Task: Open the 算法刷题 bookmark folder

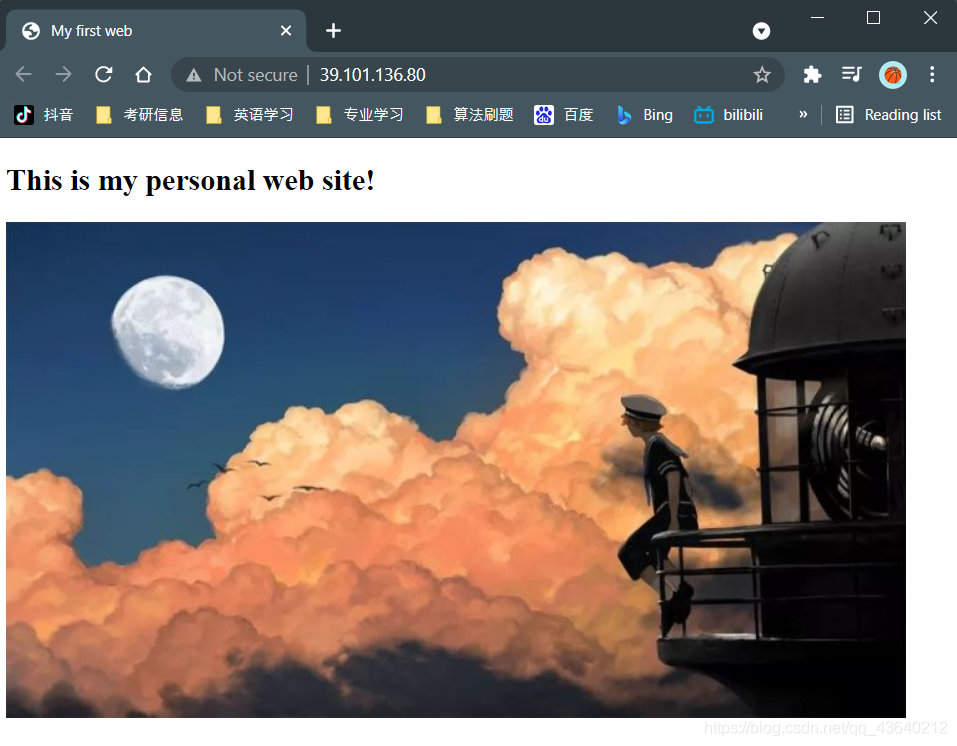Action: coord(469,115)
